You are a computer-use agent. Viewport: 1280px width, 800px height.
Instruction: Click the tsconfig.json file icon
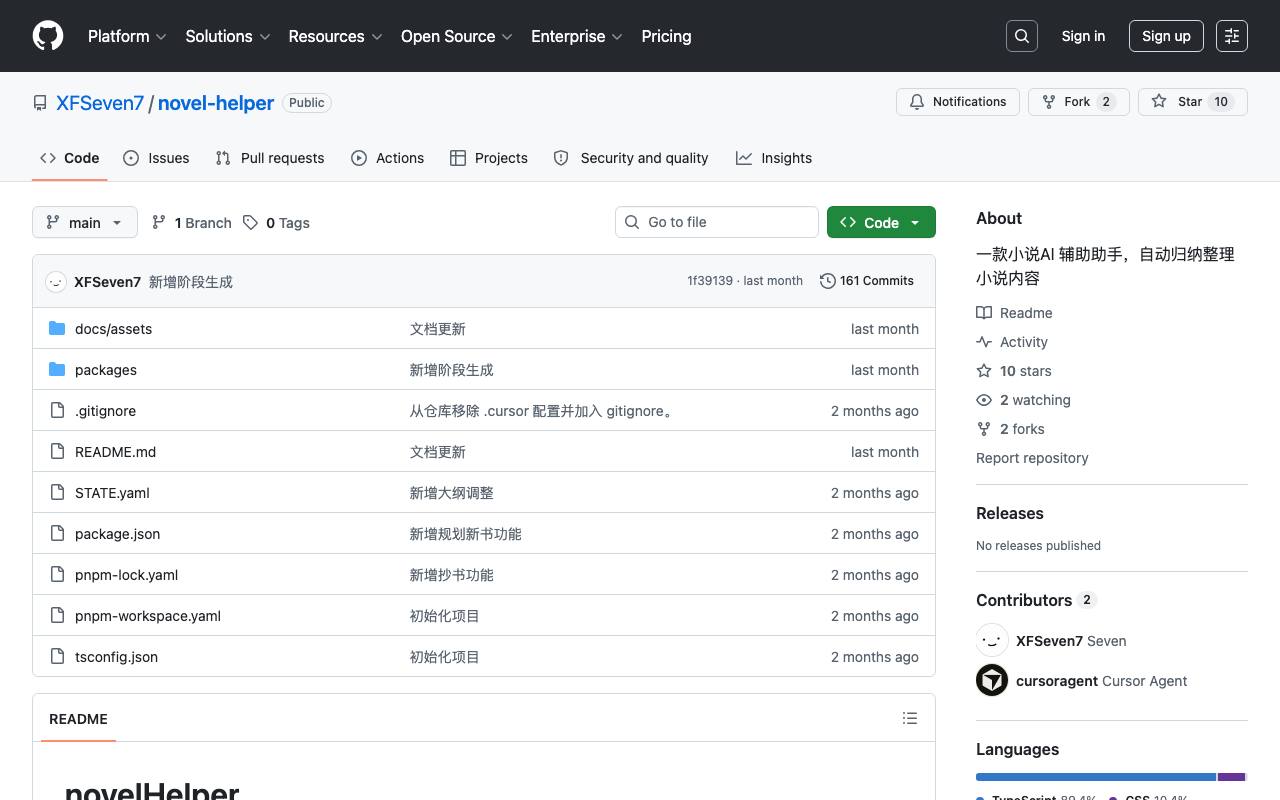[57, 657]
